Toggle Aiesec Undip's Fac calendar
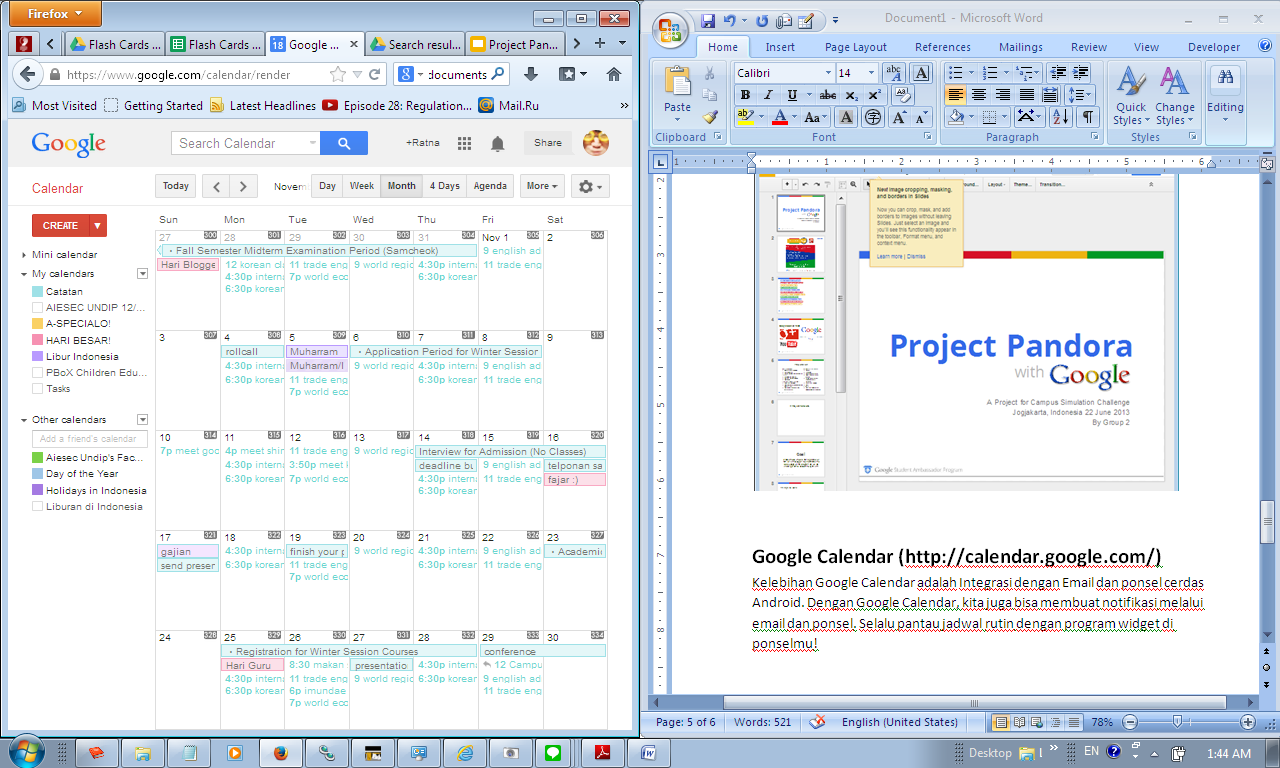This screenshot has height=768, width=1280. (x=38, y=458)
